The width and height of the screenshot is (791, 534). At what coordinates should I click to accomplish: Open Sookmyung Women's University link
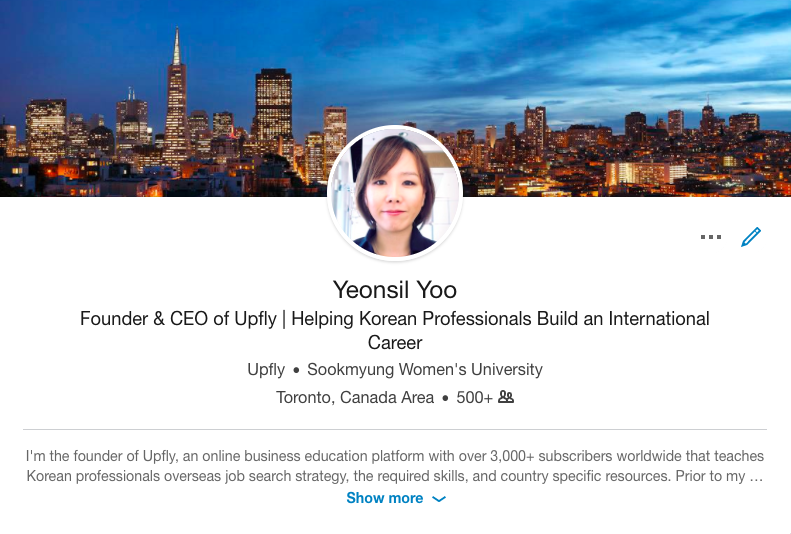pos(425,370)
